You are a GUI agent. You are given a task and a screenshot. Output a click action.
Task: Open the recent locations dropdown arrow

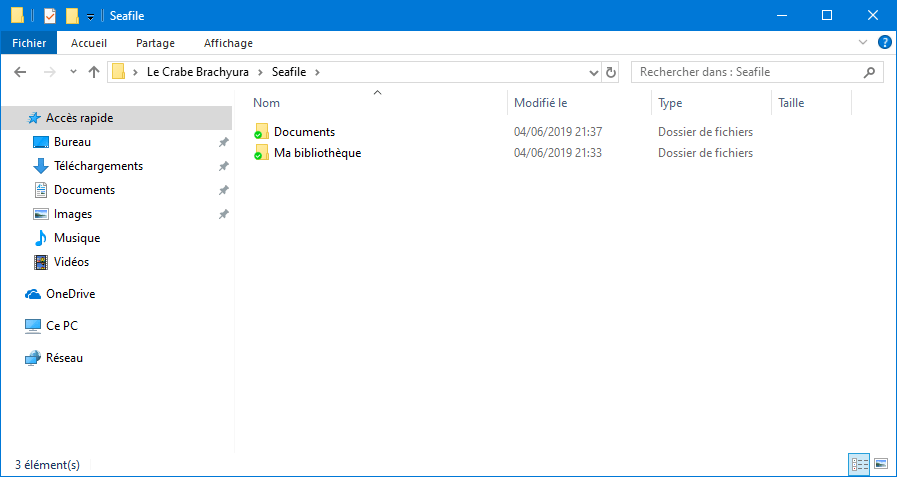tap(73, 72)
